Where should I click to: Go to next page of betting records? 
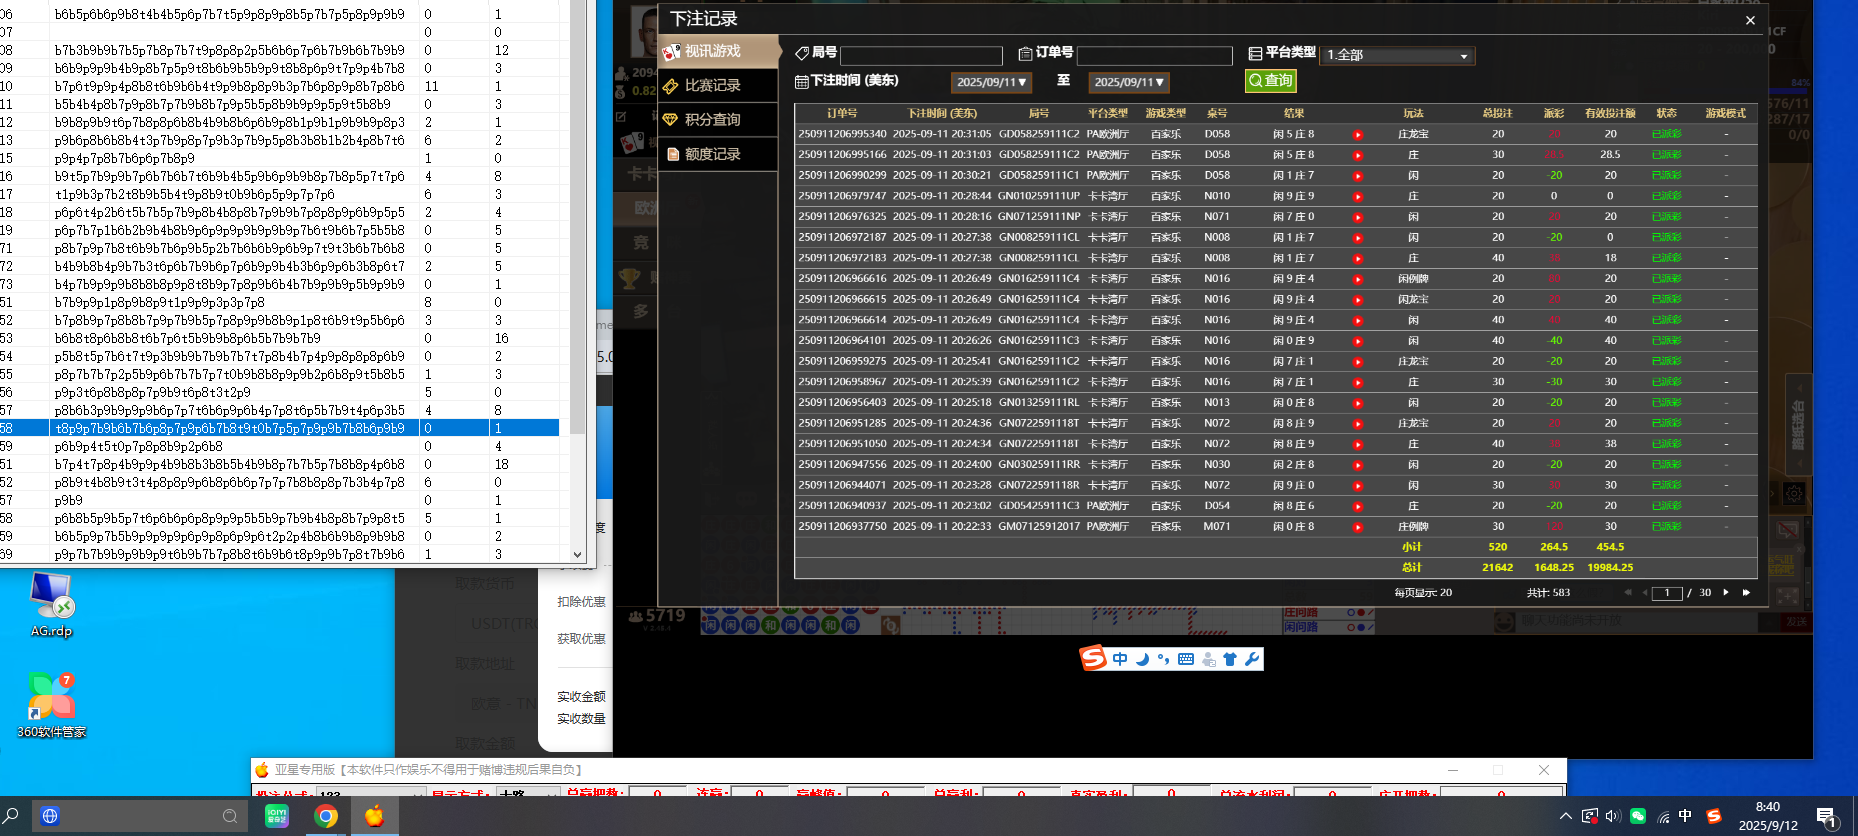1726,593
